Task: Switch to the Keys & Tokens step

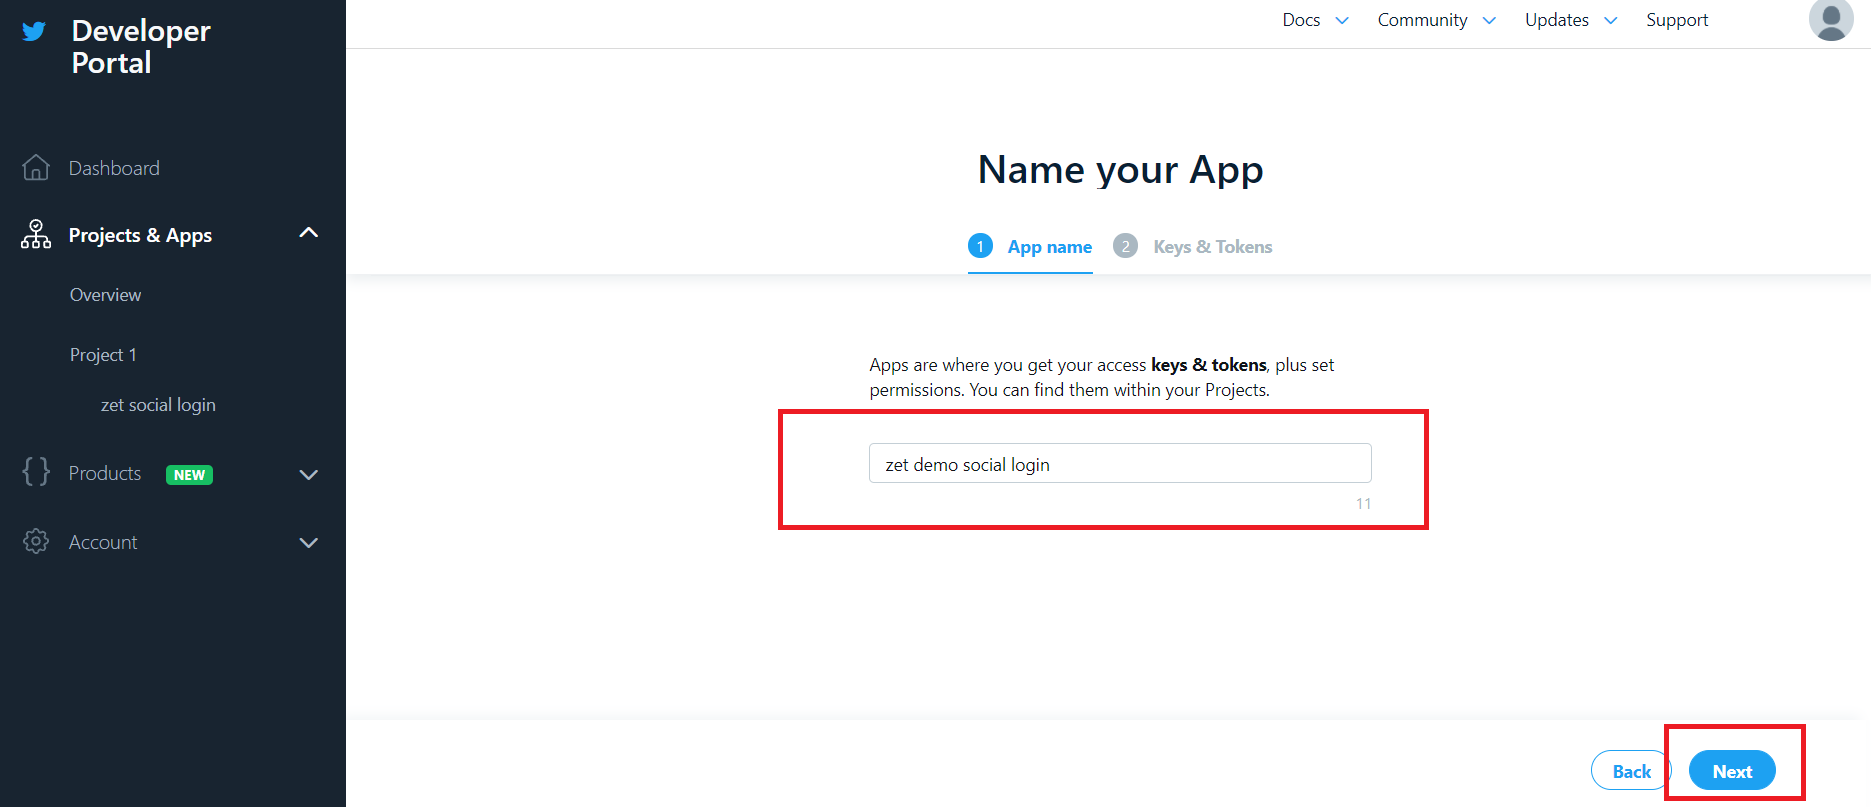Action: [1212, 247]
